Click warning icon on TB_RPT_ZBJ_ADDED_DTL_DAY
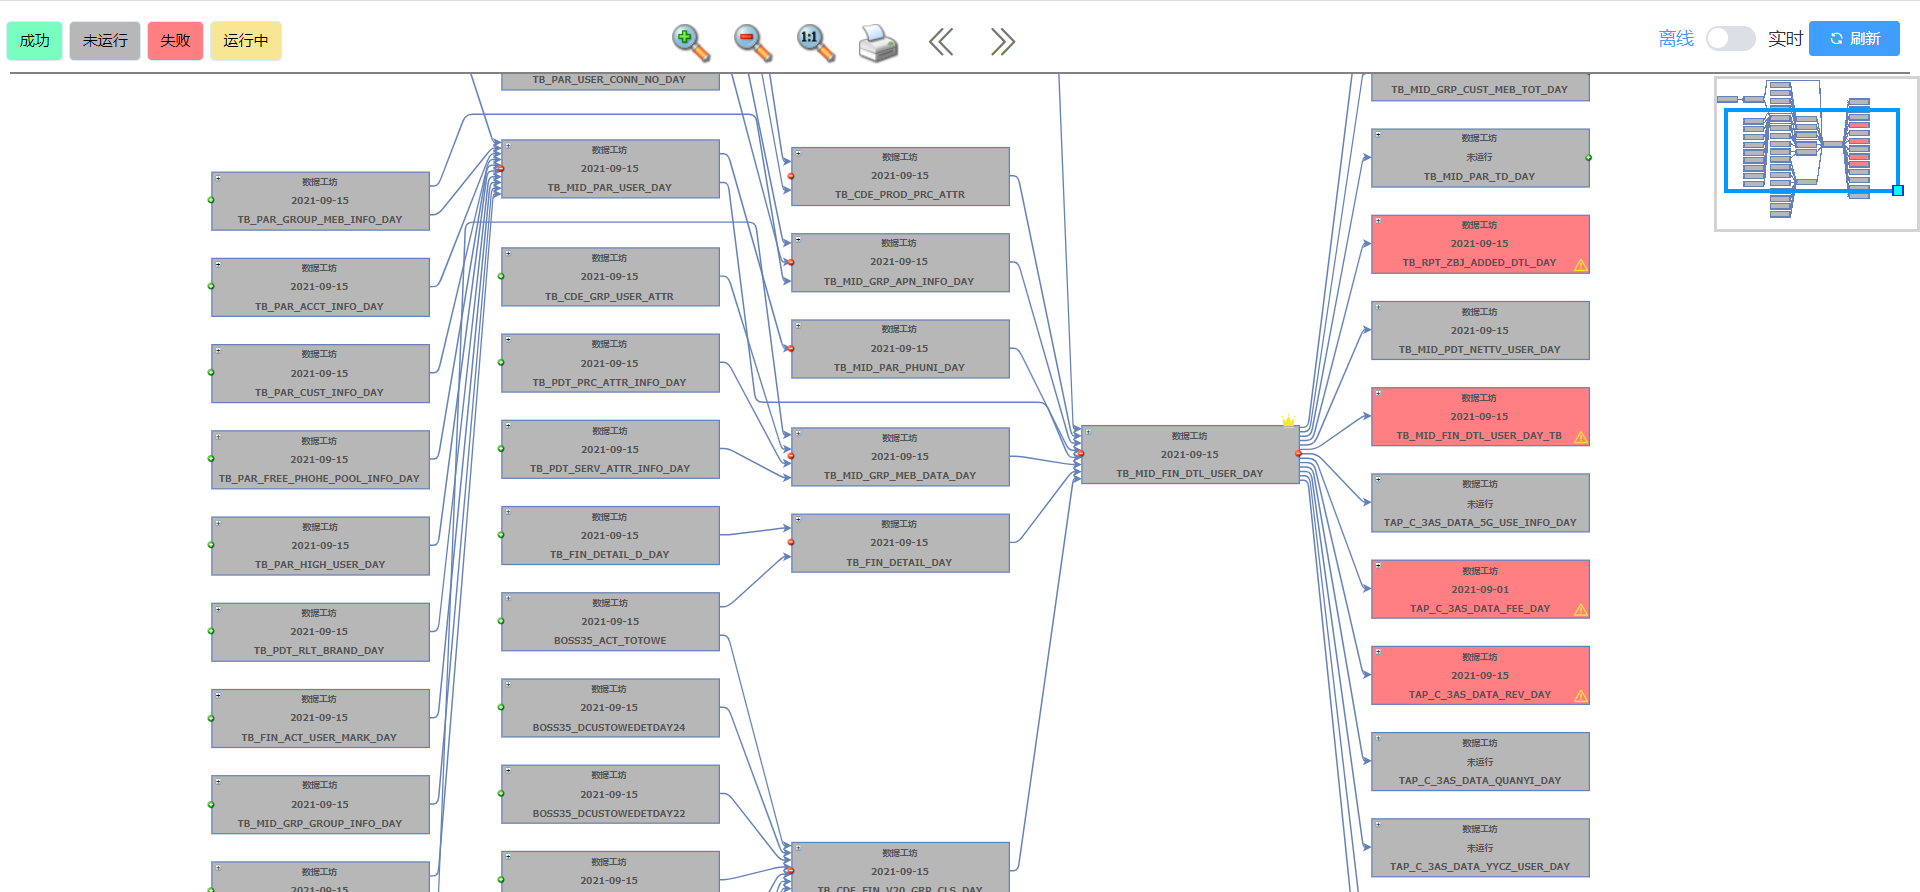 point(1580,265)
